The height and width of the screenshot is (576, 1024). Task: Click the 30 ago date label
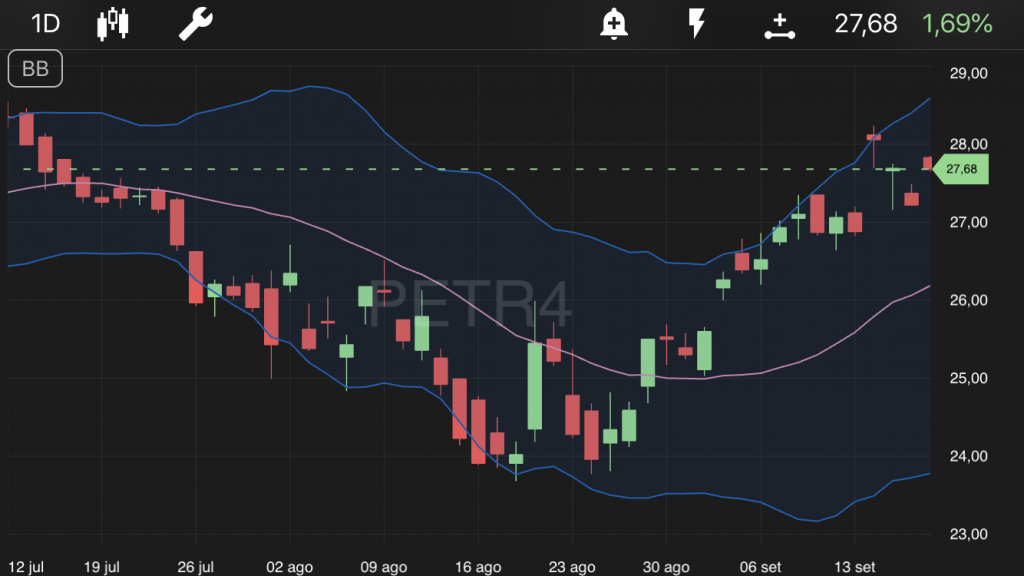(665, 567)
